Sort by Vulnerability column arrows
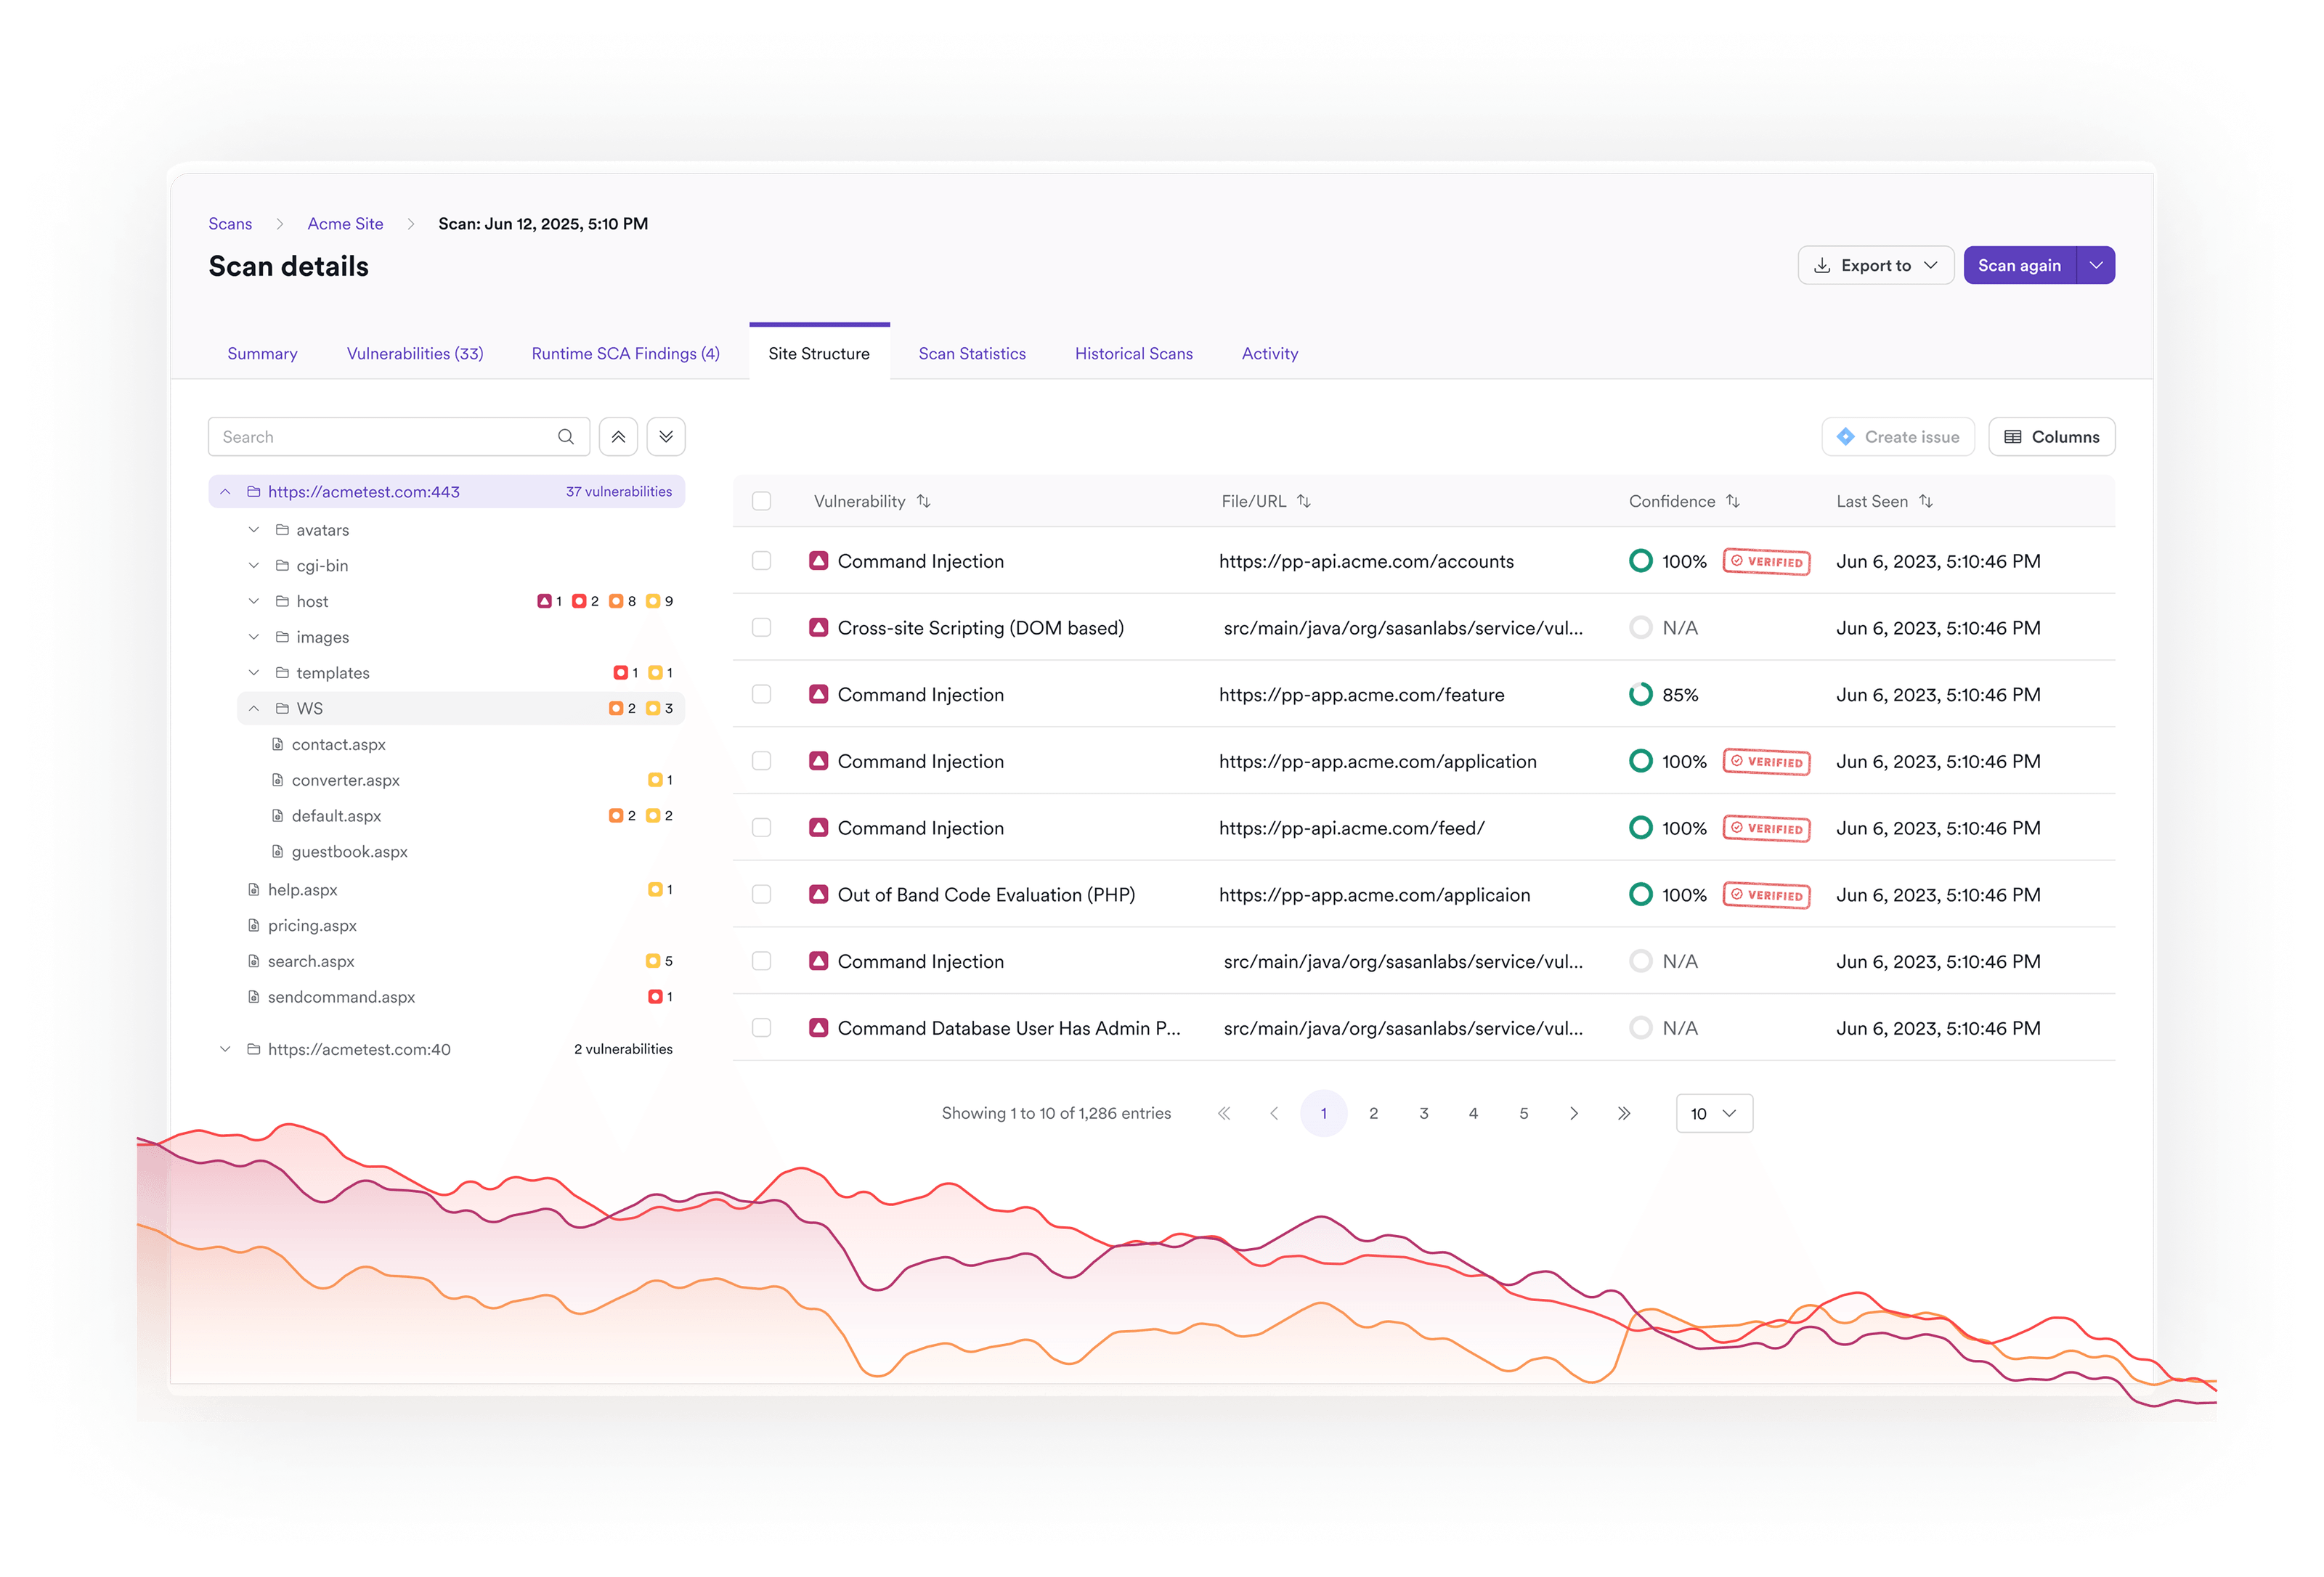2324x1577 pixels. [x=924, y=501]
